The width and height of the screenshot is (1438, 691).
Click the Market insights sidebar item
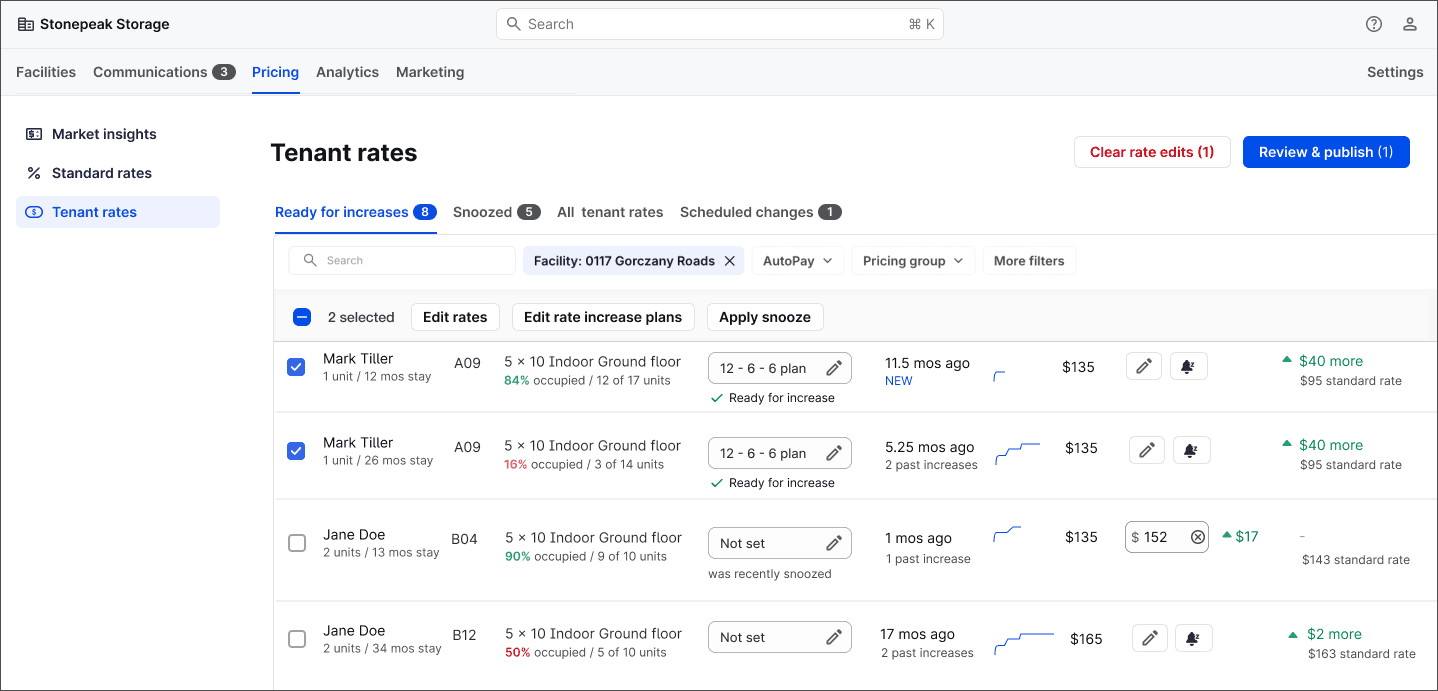point(104,134)
